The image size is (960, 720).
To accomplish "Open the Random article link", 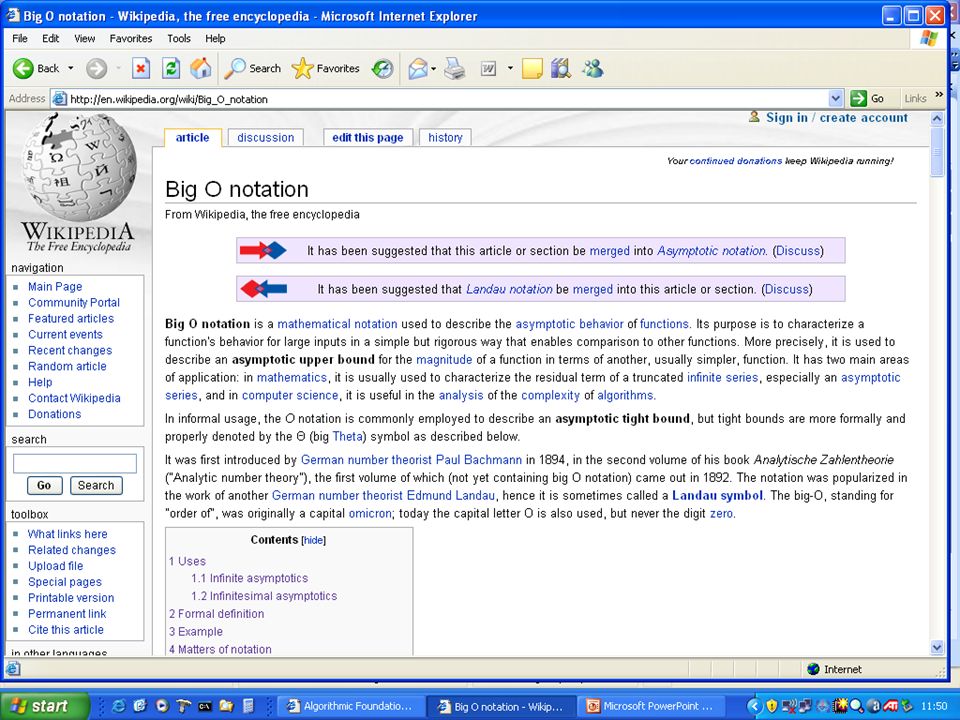I will [x=67, y=366].
